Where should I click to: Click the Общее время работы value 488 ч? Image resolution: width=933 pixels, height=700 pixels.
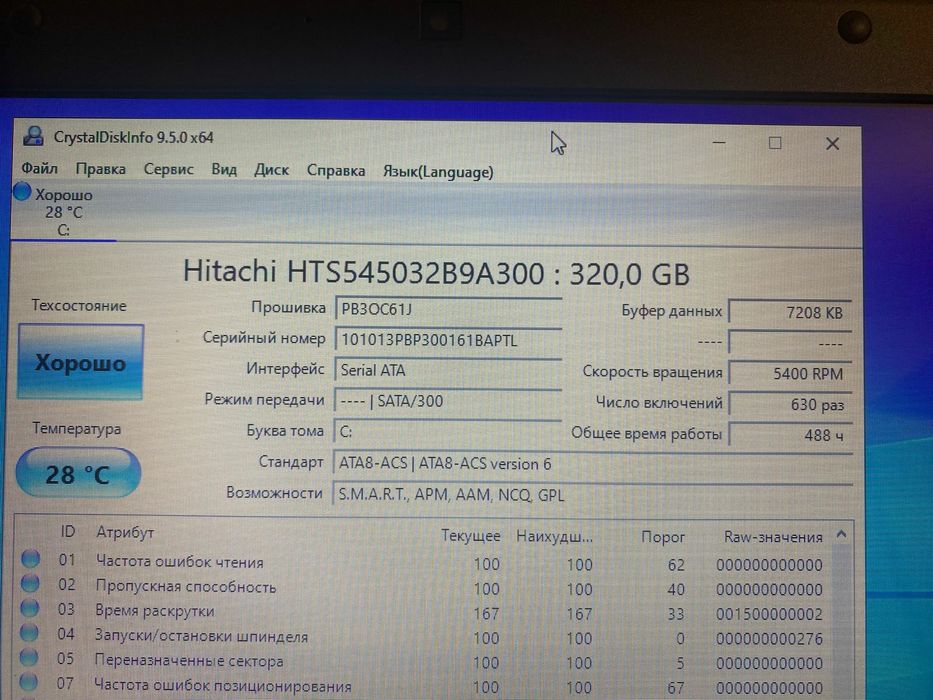[790, 435]
